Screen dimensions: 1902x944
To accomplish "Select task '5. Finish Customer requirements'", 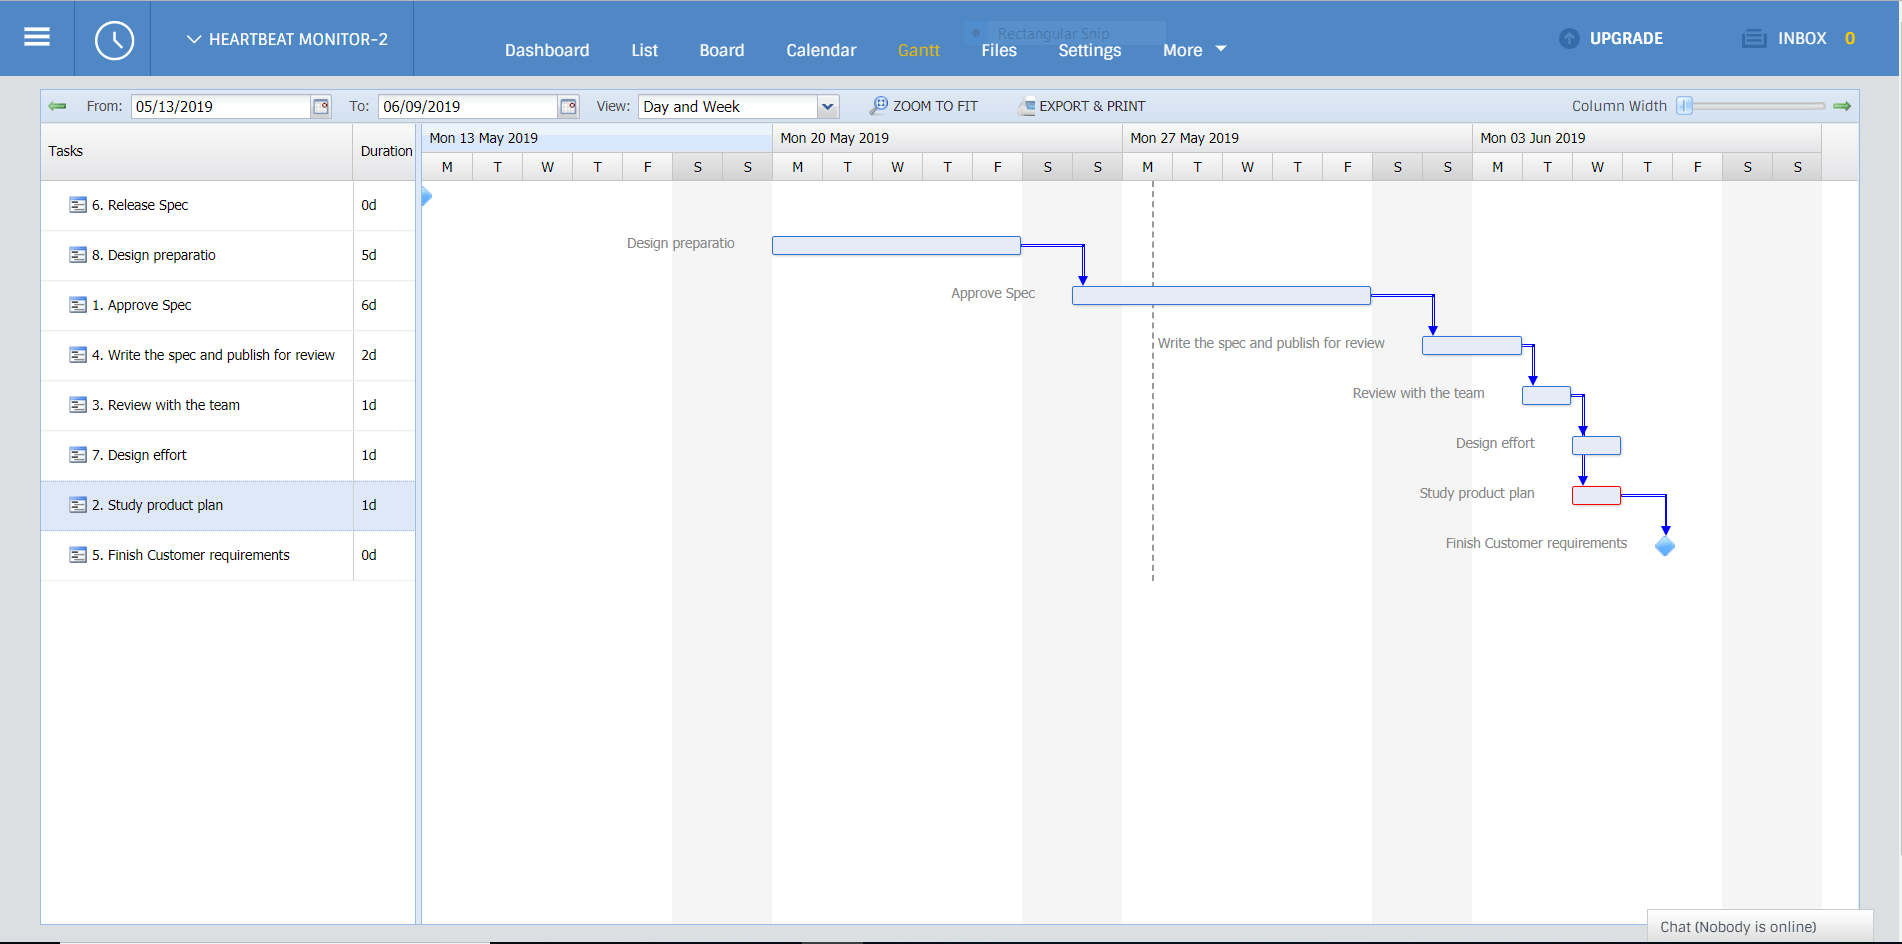I will [191, 555].
